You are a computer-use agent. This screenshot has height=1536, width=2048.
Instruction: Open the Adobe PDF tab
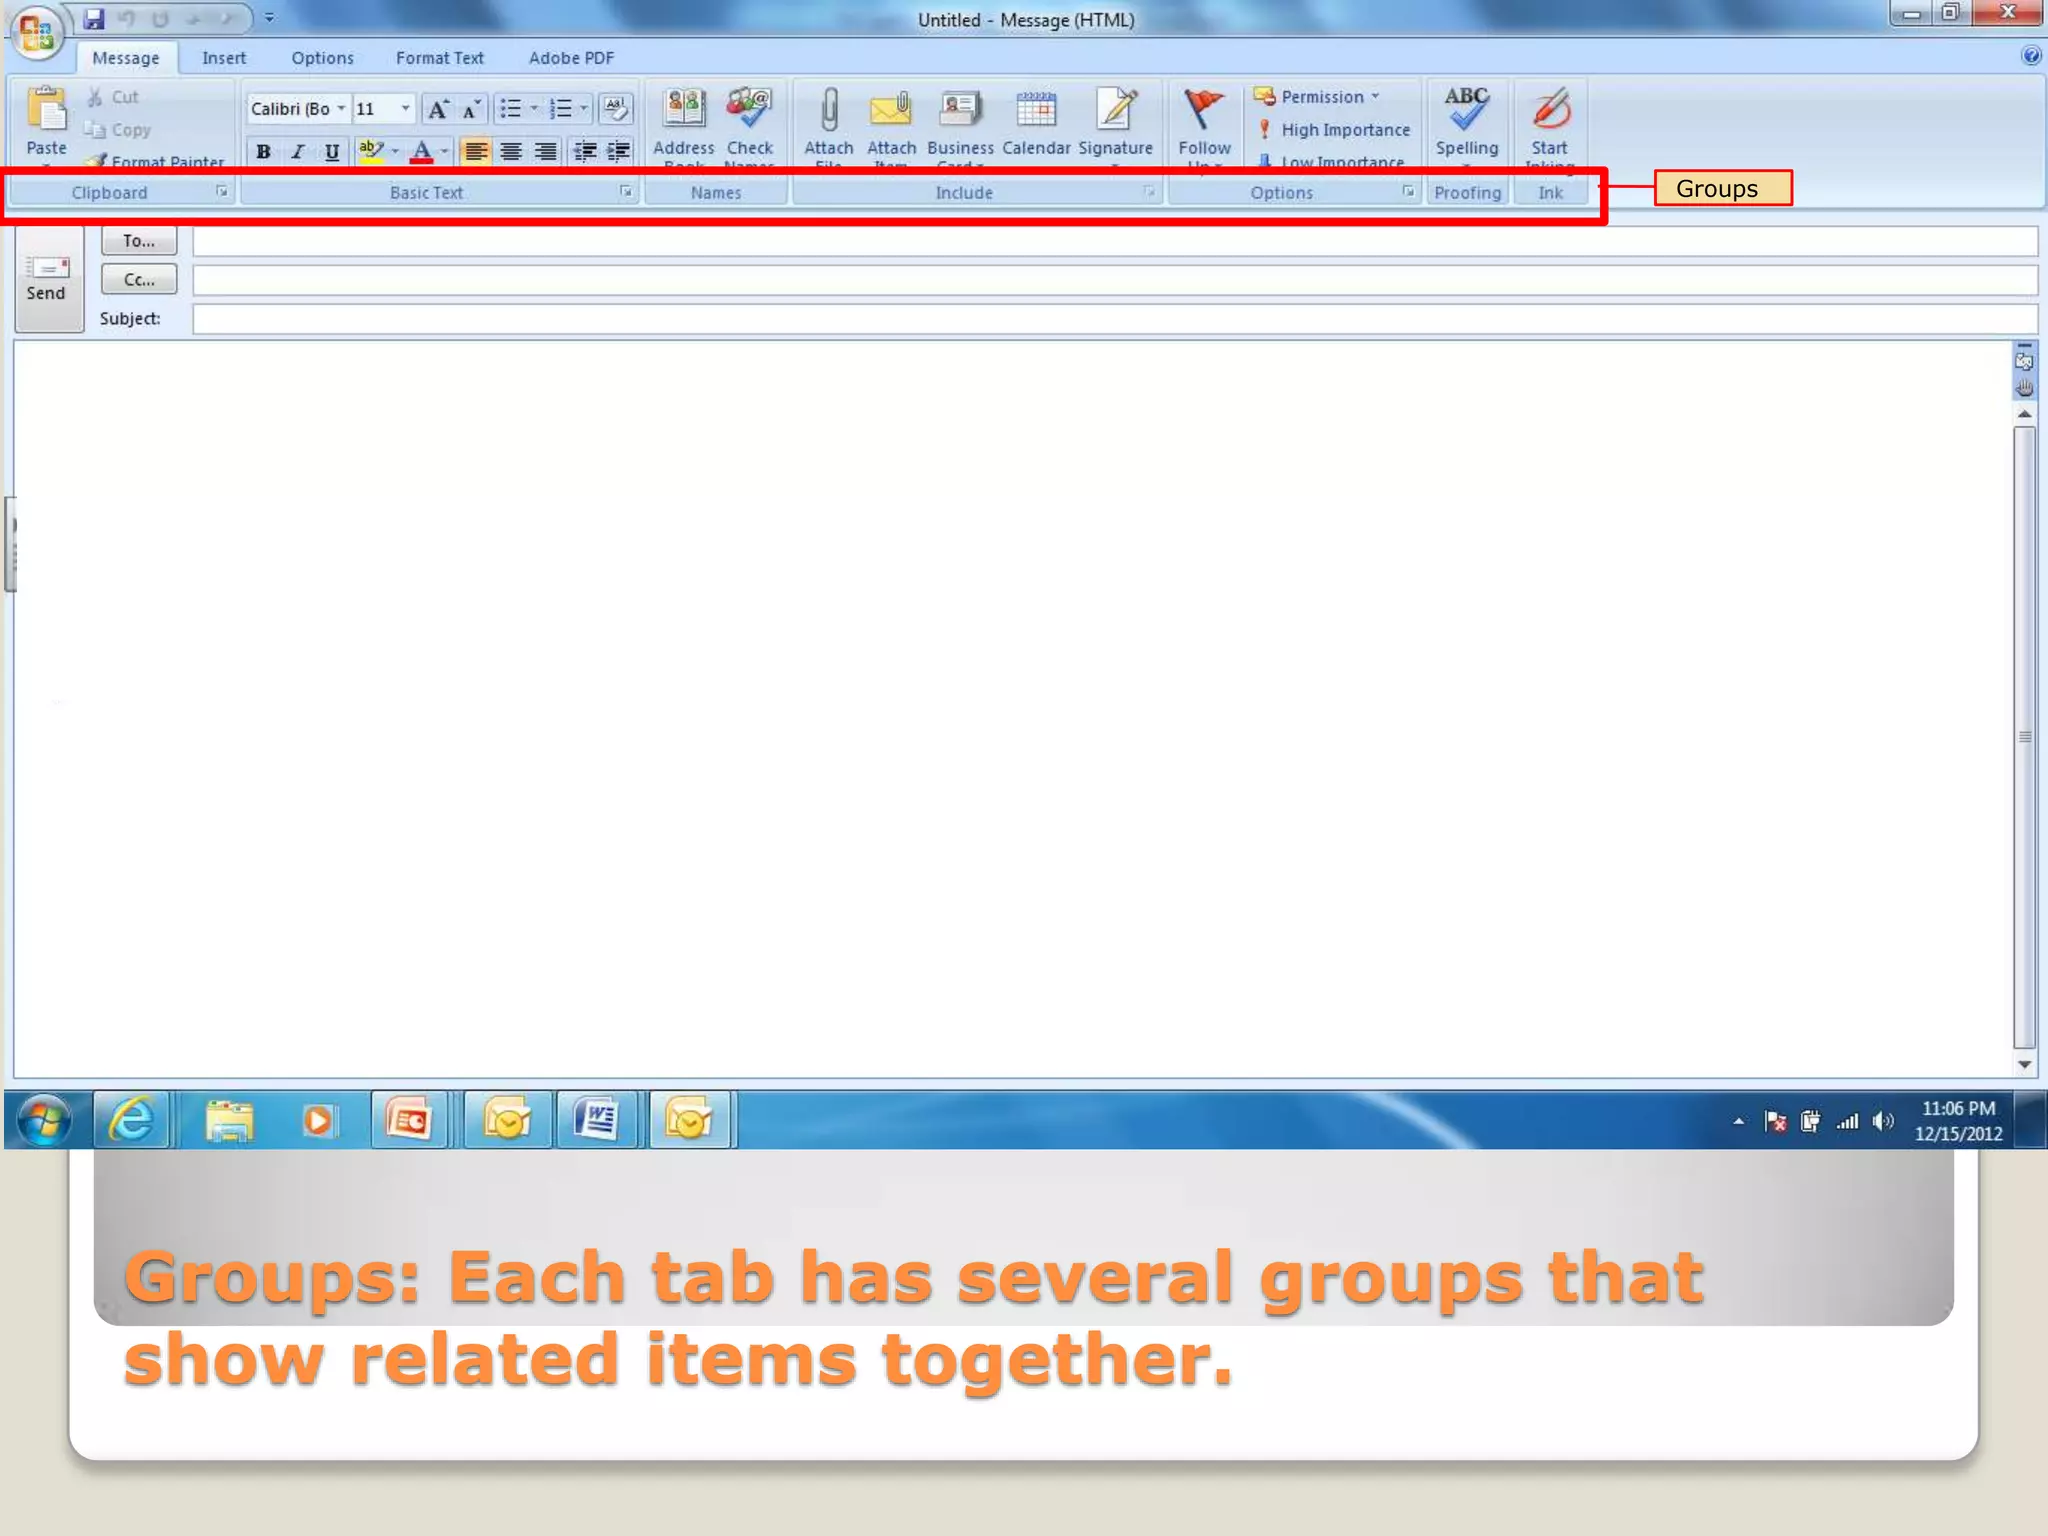571,58
